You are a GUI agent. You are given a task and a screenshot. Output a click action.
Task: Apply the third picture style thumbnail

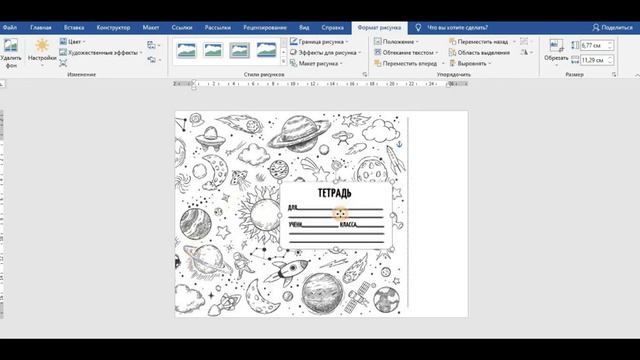[x=240, y=50]
